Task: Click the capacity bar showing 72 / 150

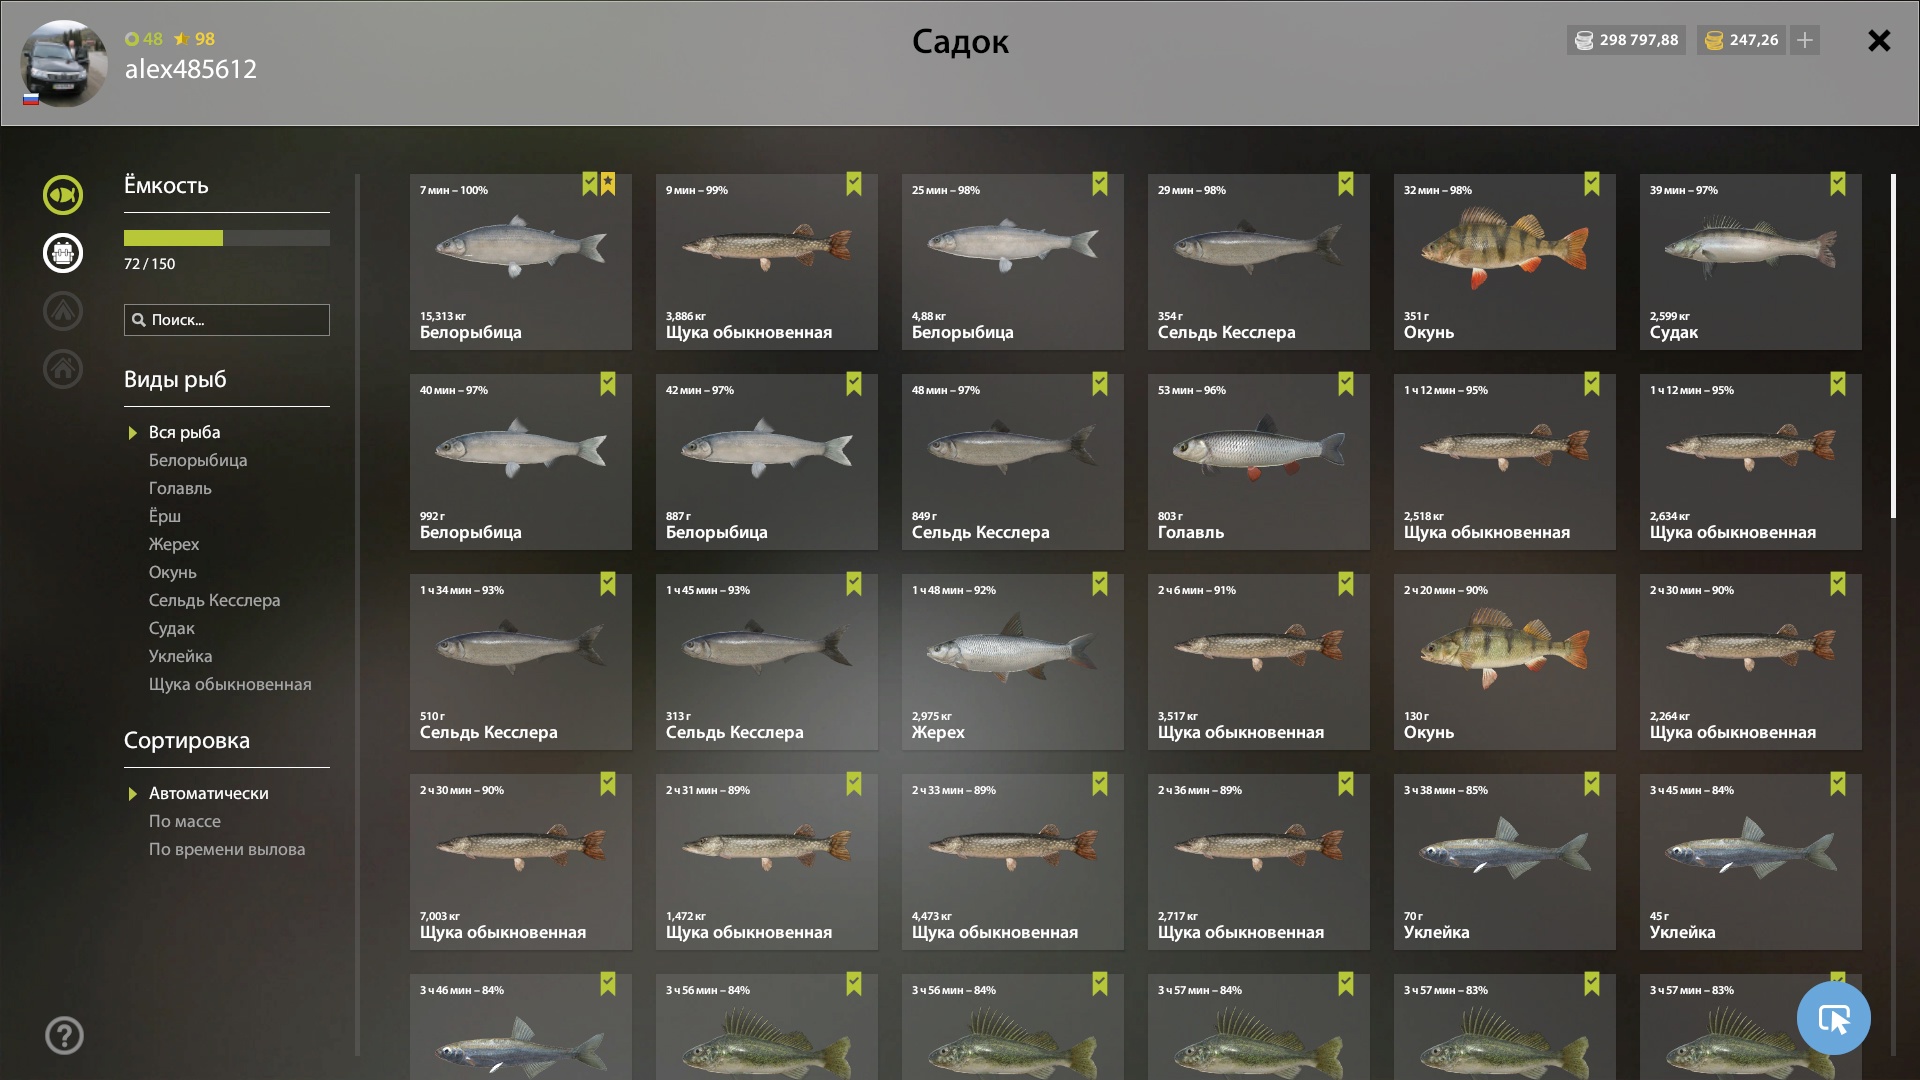Action: tap(227, 238)
